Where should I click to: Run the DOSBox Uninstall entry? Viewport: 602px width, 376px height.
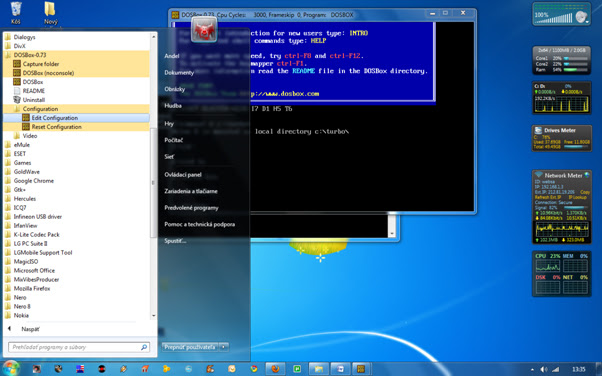pos(76,100)
